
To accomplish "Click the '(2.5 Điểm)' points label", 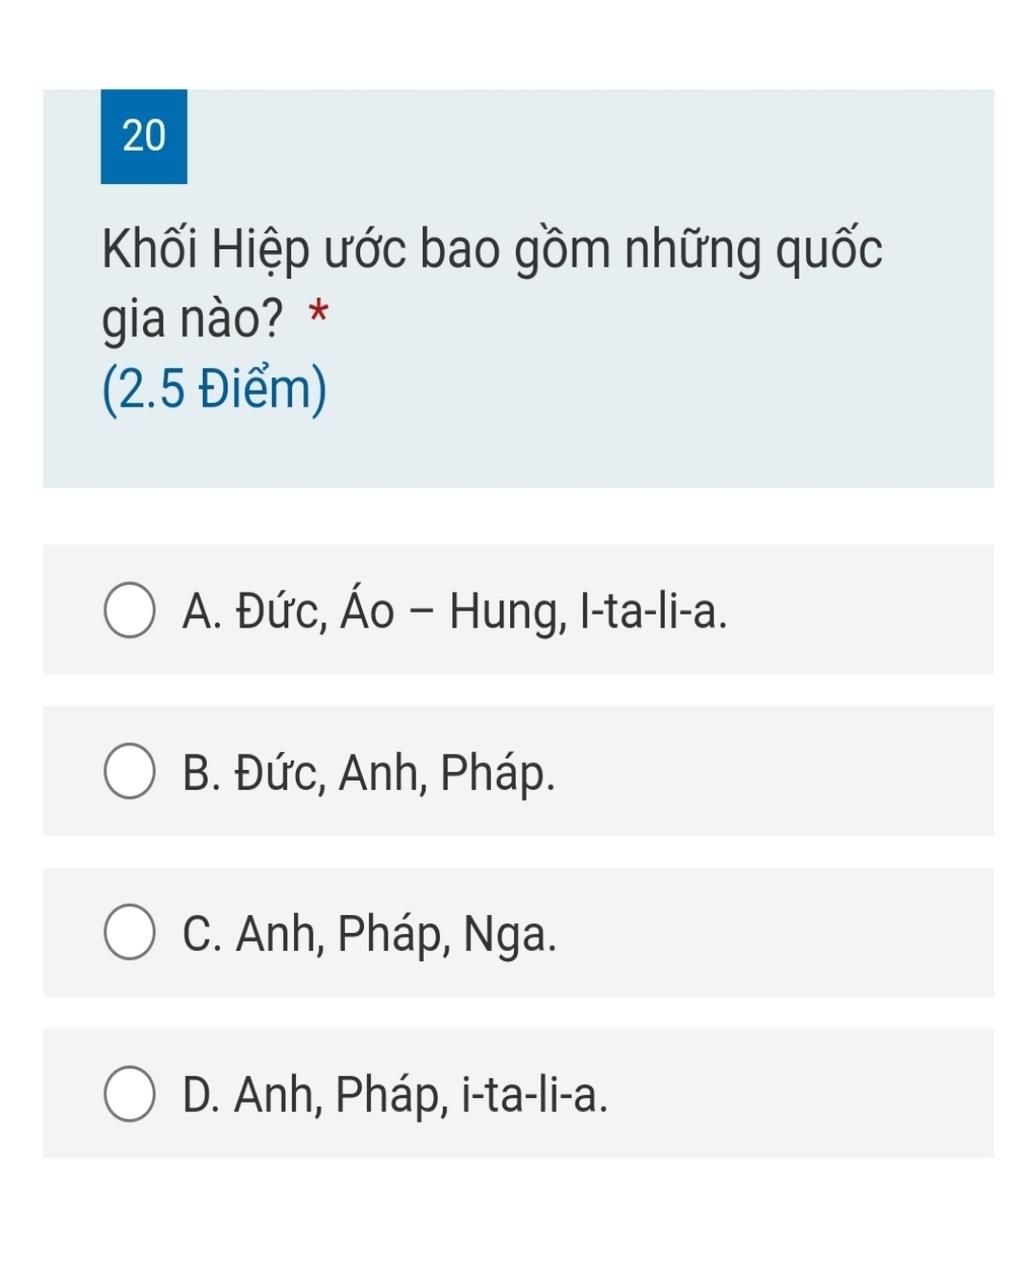I will coord(214,388).
